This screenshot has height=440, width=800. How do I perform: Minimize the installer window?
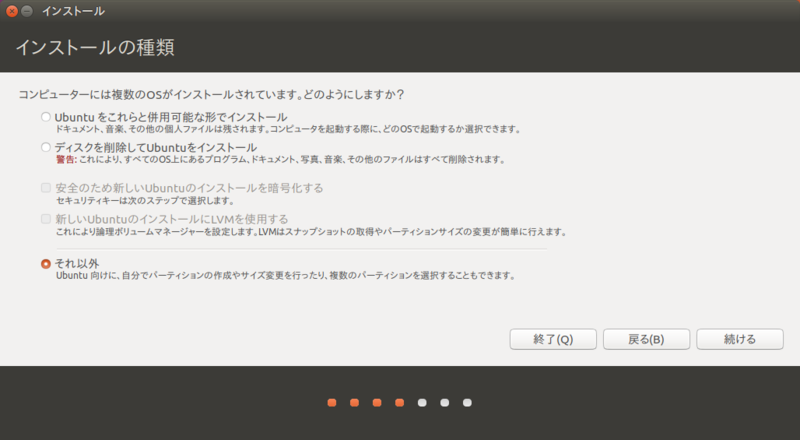pyautogui.click(x=27, y=11)
